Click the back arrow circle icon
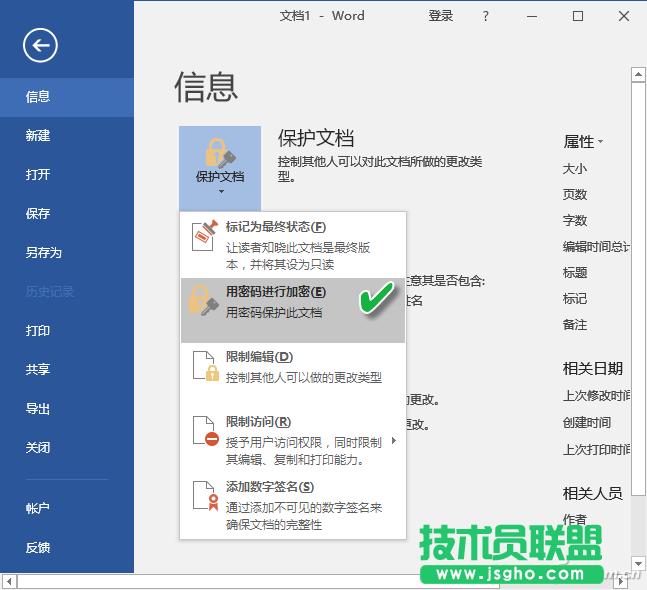 tap(40, 44)
